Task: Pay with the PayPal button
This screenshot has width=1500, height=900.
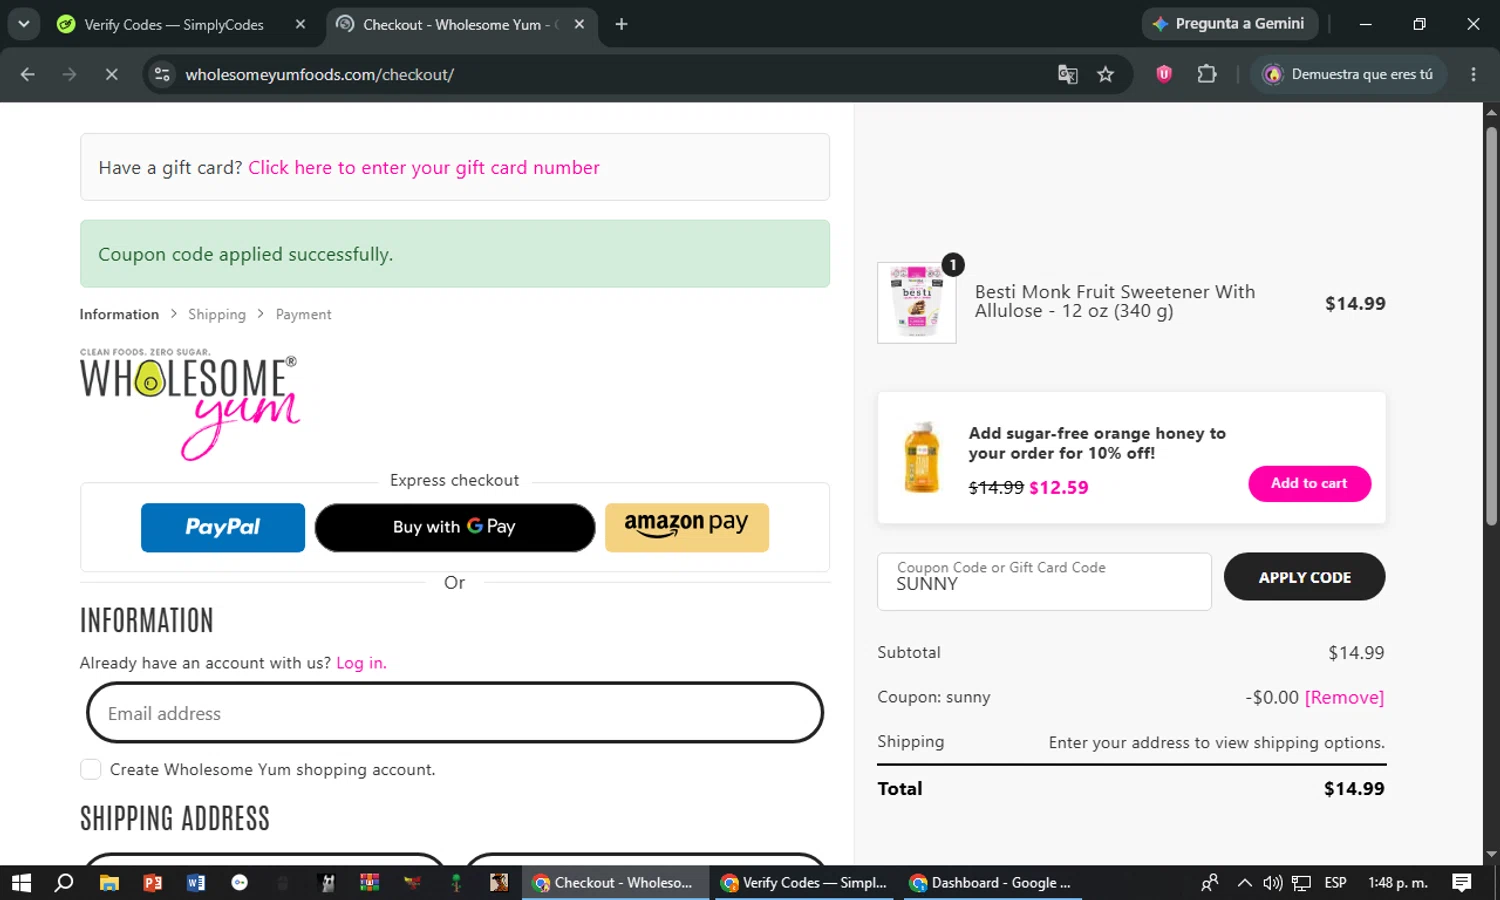Action: click(x=223, y=527)
